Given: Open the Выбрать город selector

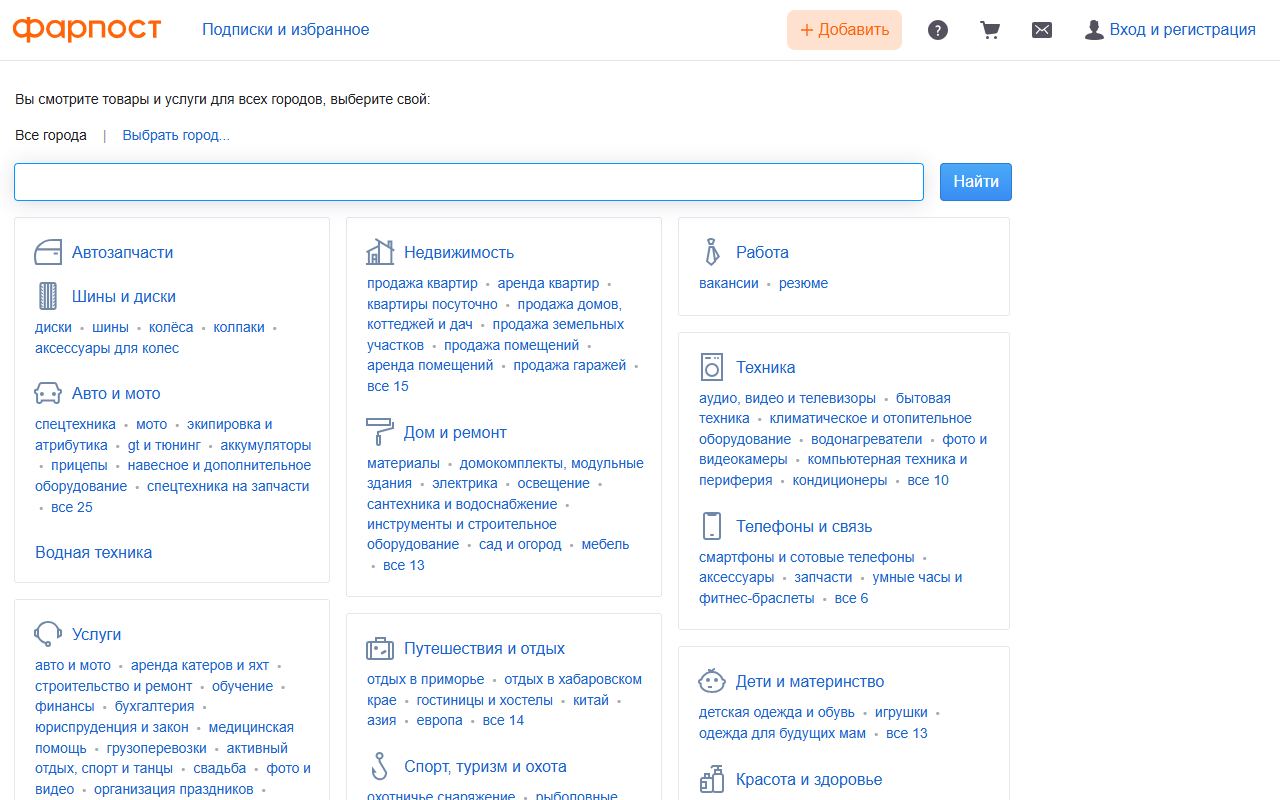Looking at the screenshot, I should pyautogui.click(x=176, y=135).
